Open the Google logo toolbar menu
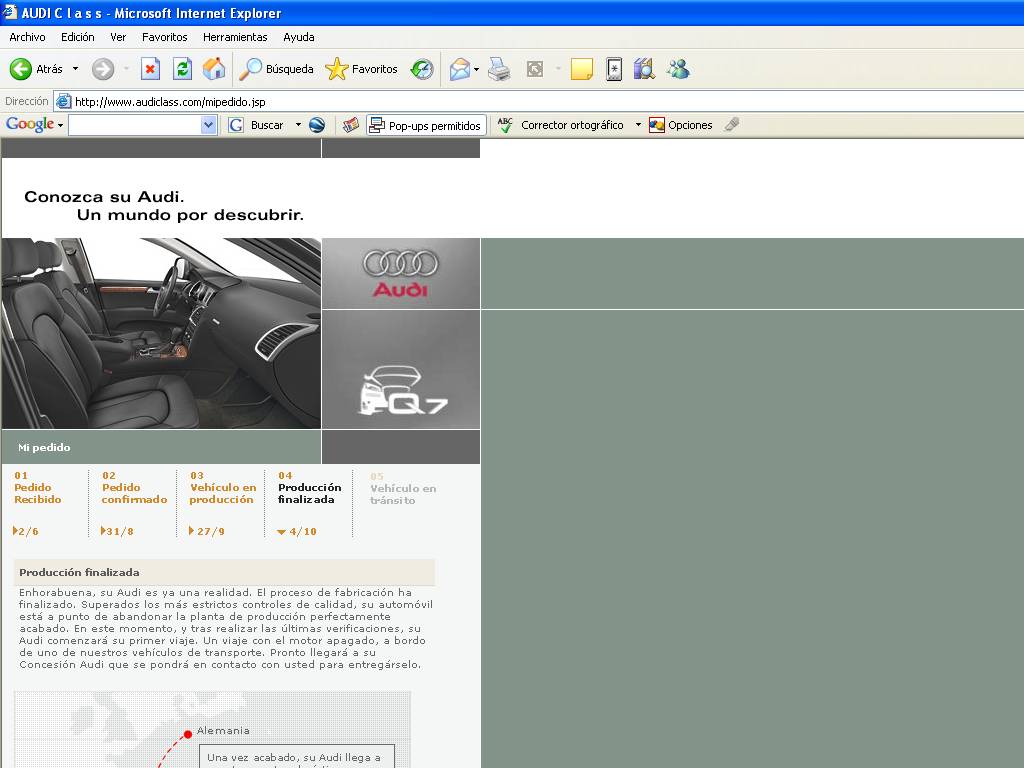 pyautogui.click(x=34, y=124)
